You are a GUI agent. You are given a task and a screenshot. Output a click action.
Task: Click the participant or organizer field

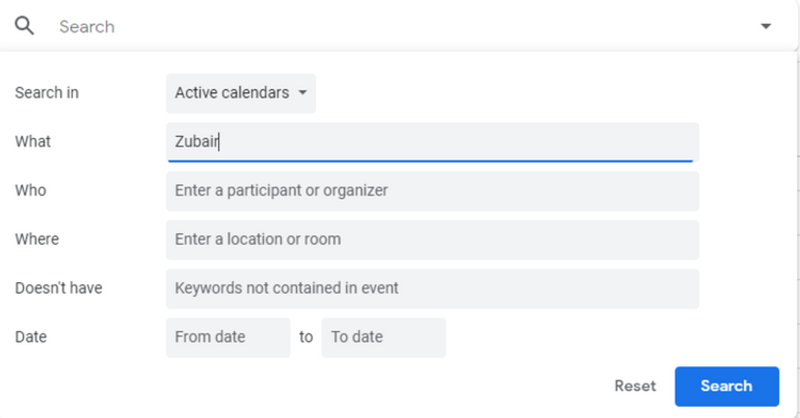click(x=432, y=191)
